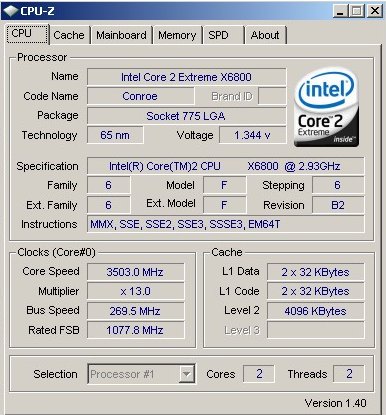Click the Bus Speed value 269.5 MHz
The image size is (386, 415).
[135, 311]
